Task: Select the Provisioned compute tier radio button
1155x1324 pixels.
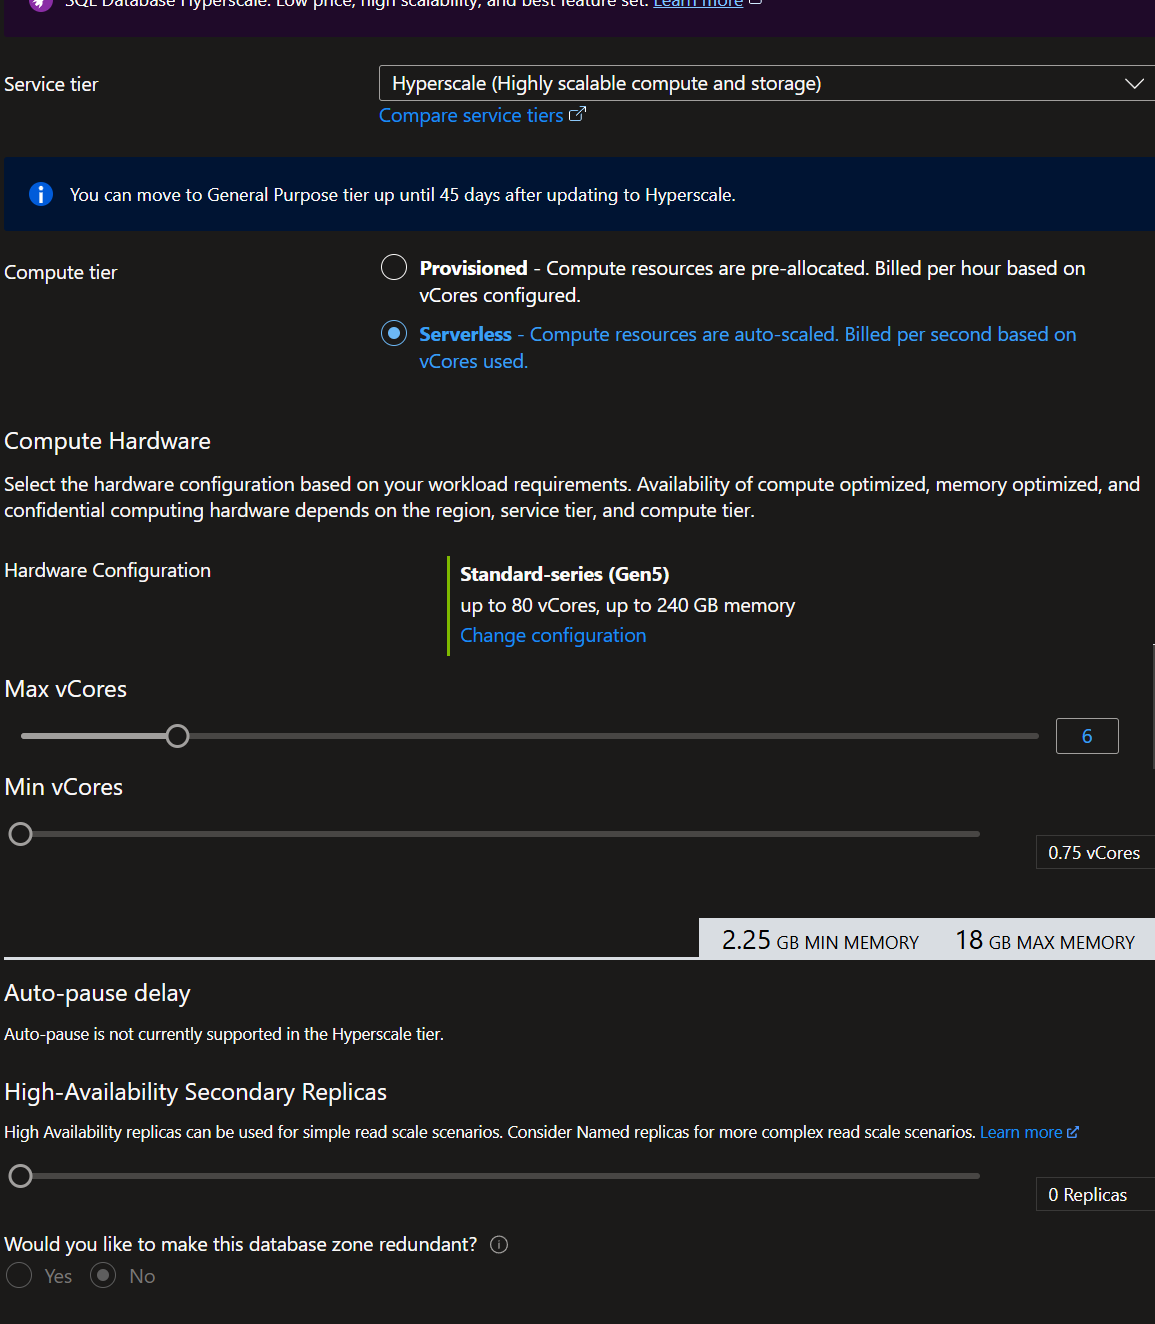Action: (394, 267)
